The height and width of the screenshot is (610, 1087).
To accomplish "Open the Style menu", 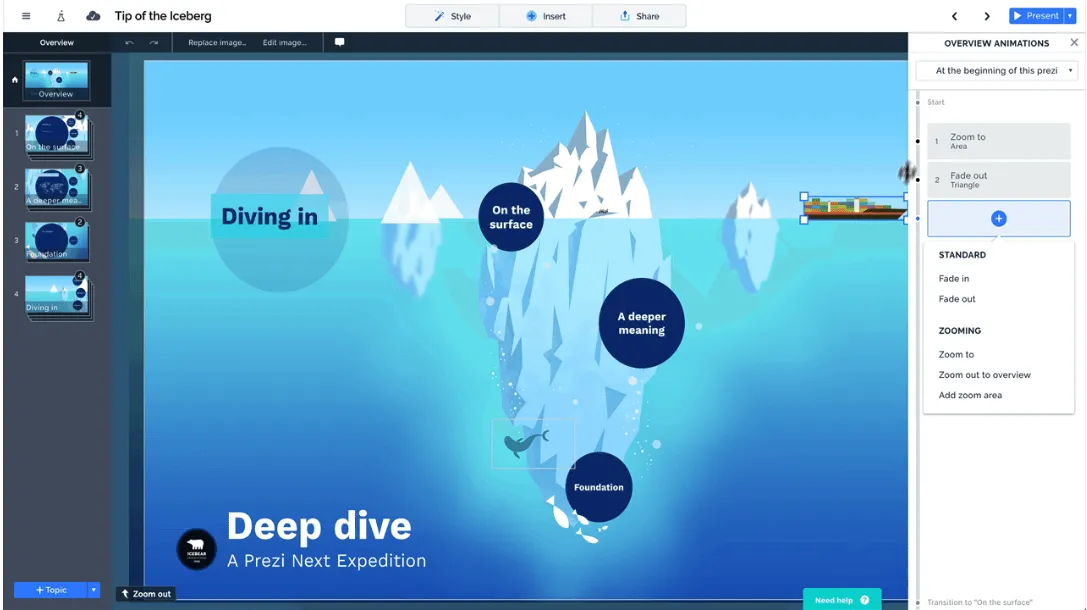I will pos(452,16).
